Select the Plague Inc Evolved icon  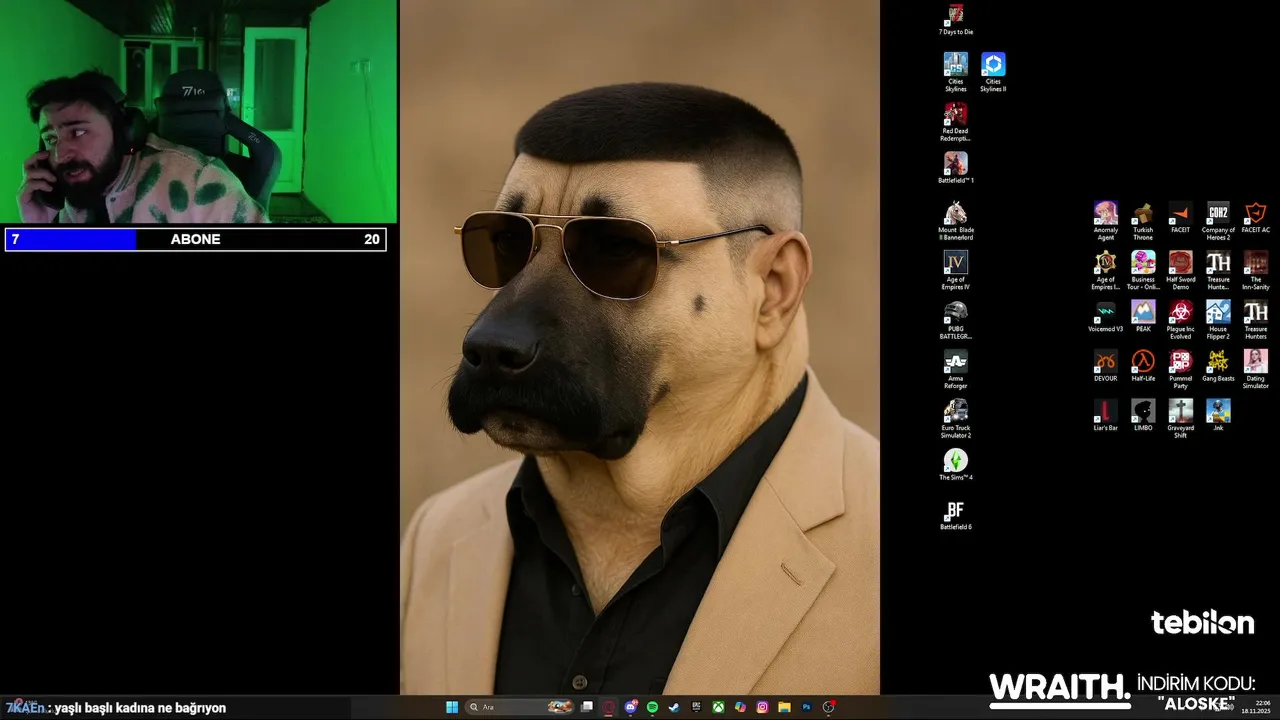(x=1181, y=319)
